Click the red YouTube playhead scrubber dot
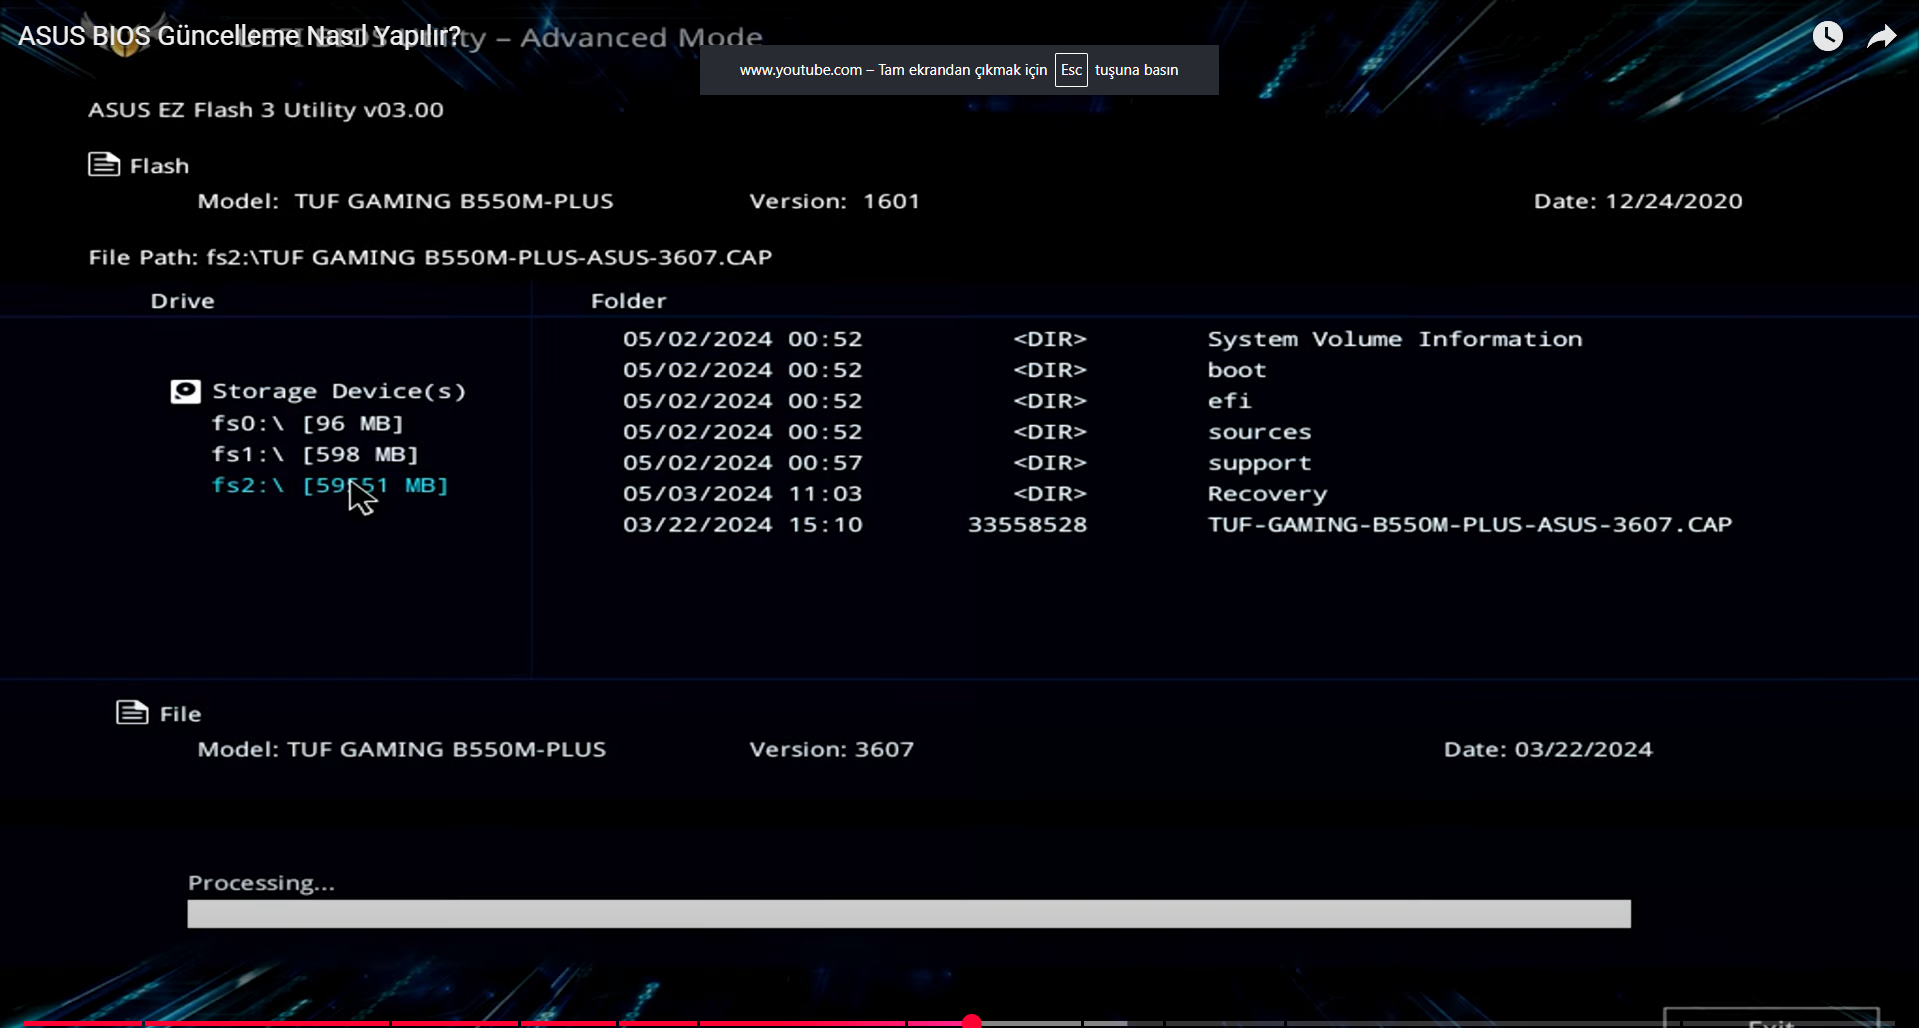Viewport: 1919px width, 1028px height. coord(971,1021)
